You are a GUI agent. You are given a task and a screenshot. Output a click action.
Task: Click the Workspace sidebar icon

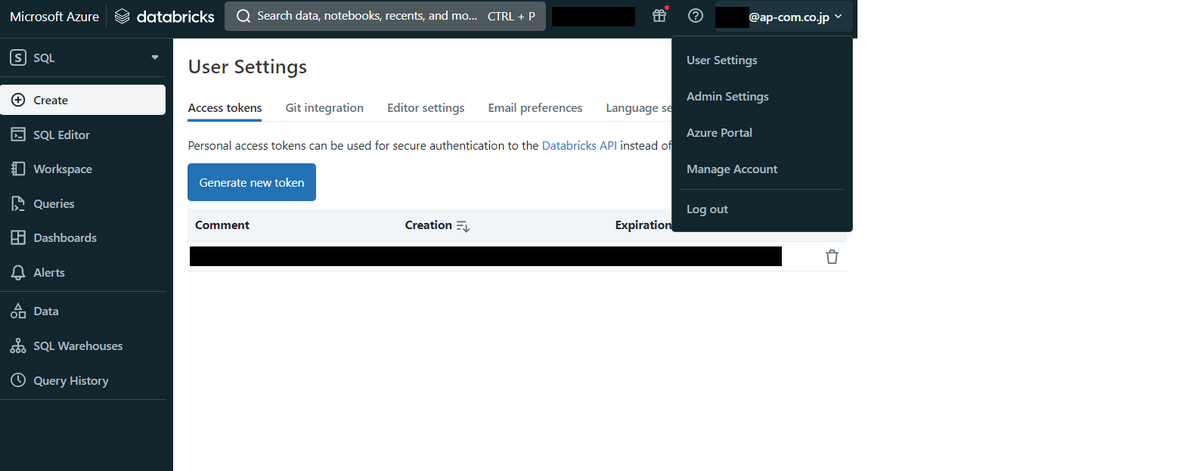(x=17, y=169)
